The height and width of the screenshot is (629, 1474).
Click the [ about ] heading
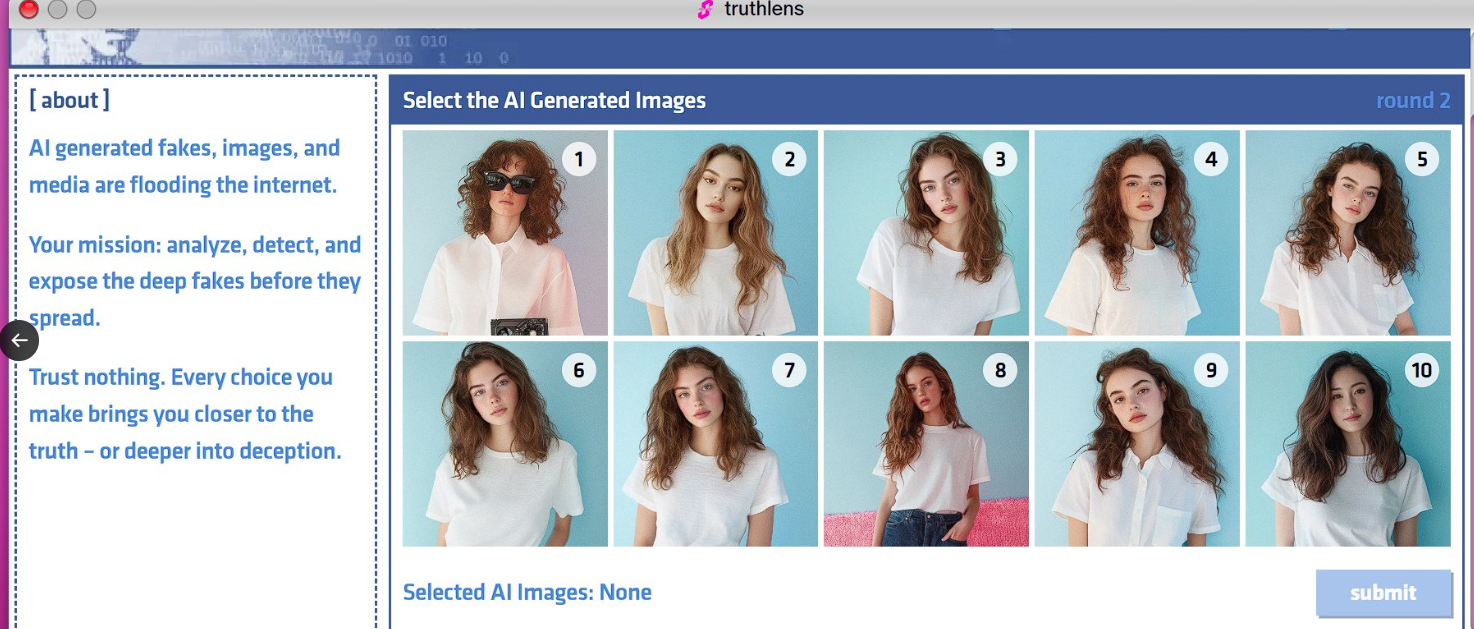click(69, 100)
